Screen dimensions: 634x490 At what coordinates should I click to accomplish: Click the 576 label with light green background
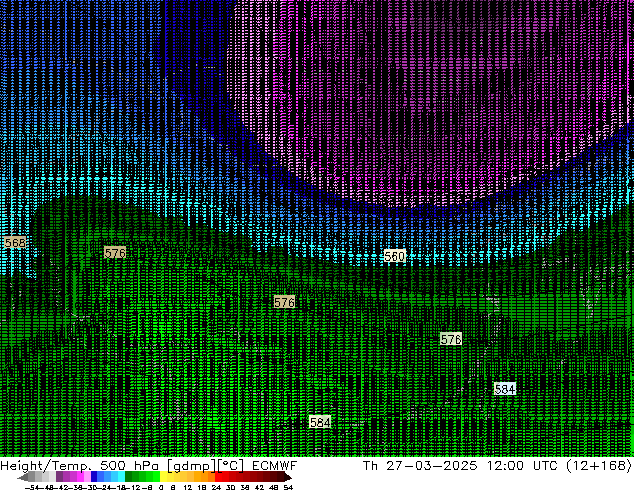pyautogui.click(x=451, y=339)
